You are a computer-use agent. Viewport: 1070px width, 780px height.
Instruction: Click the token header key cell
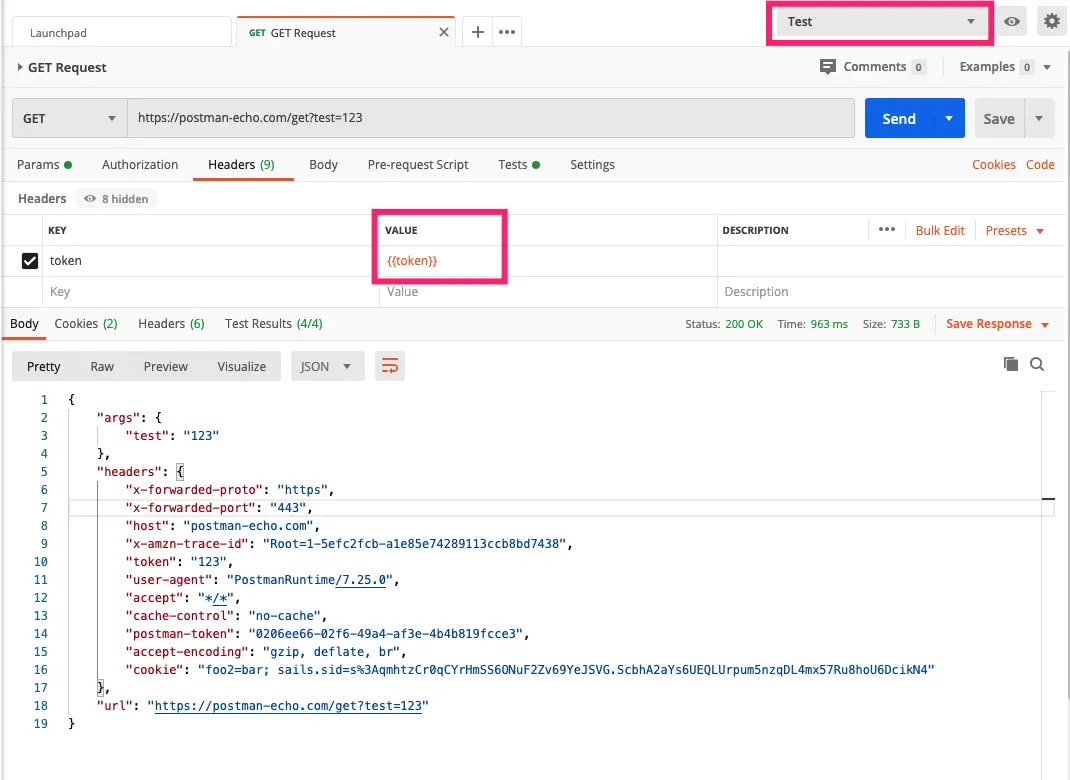[212, 261]
